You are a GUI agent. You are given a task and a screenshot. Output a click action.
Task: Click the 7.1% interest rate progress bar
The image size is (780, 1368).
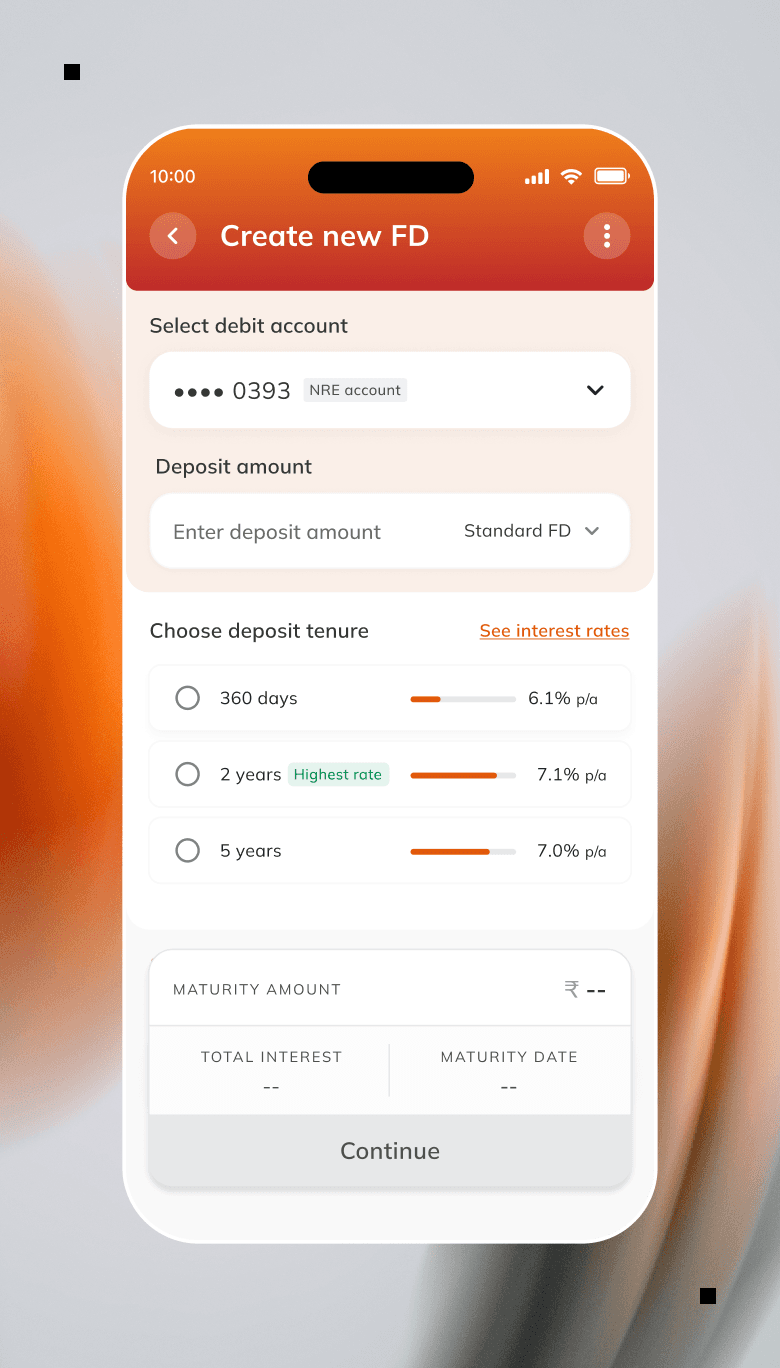tap(462, 774)
